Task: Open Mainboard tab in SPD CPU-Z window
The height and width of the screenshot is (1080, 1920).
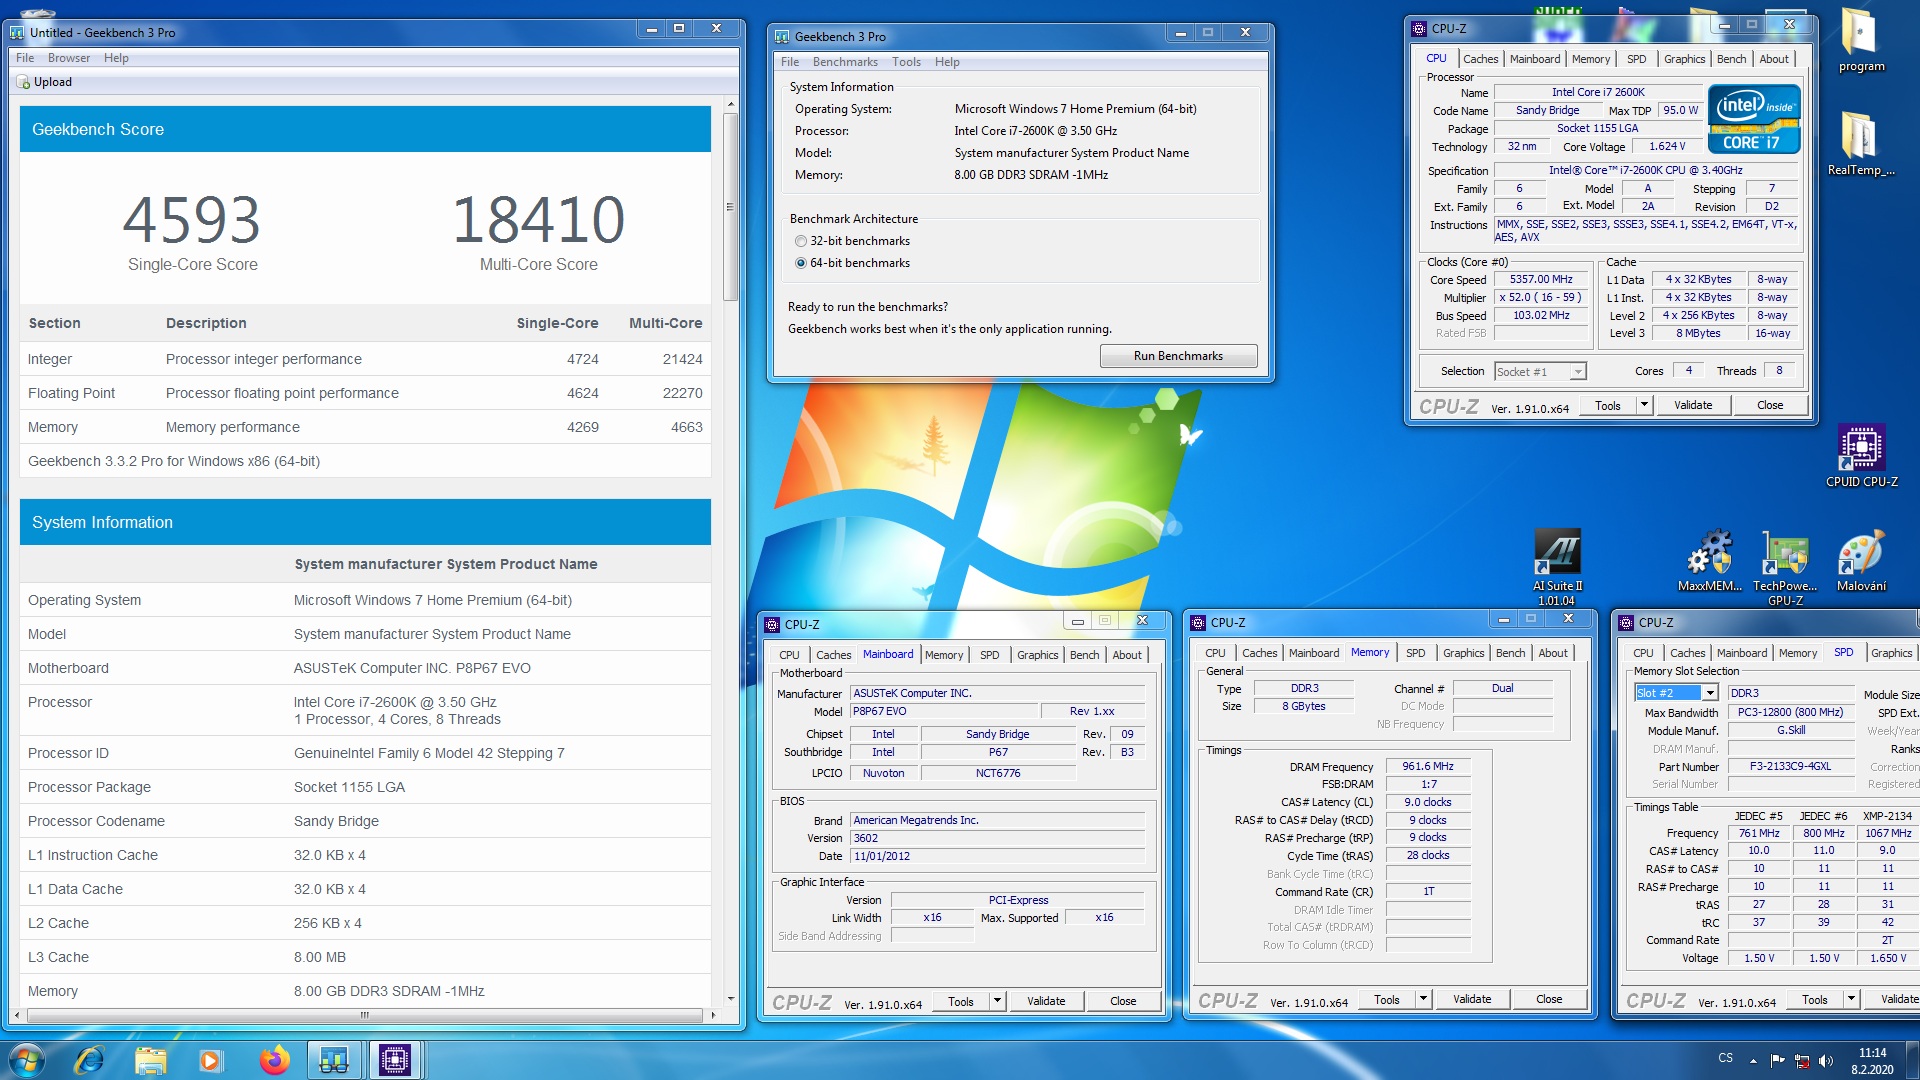Action: (1741, 653)
